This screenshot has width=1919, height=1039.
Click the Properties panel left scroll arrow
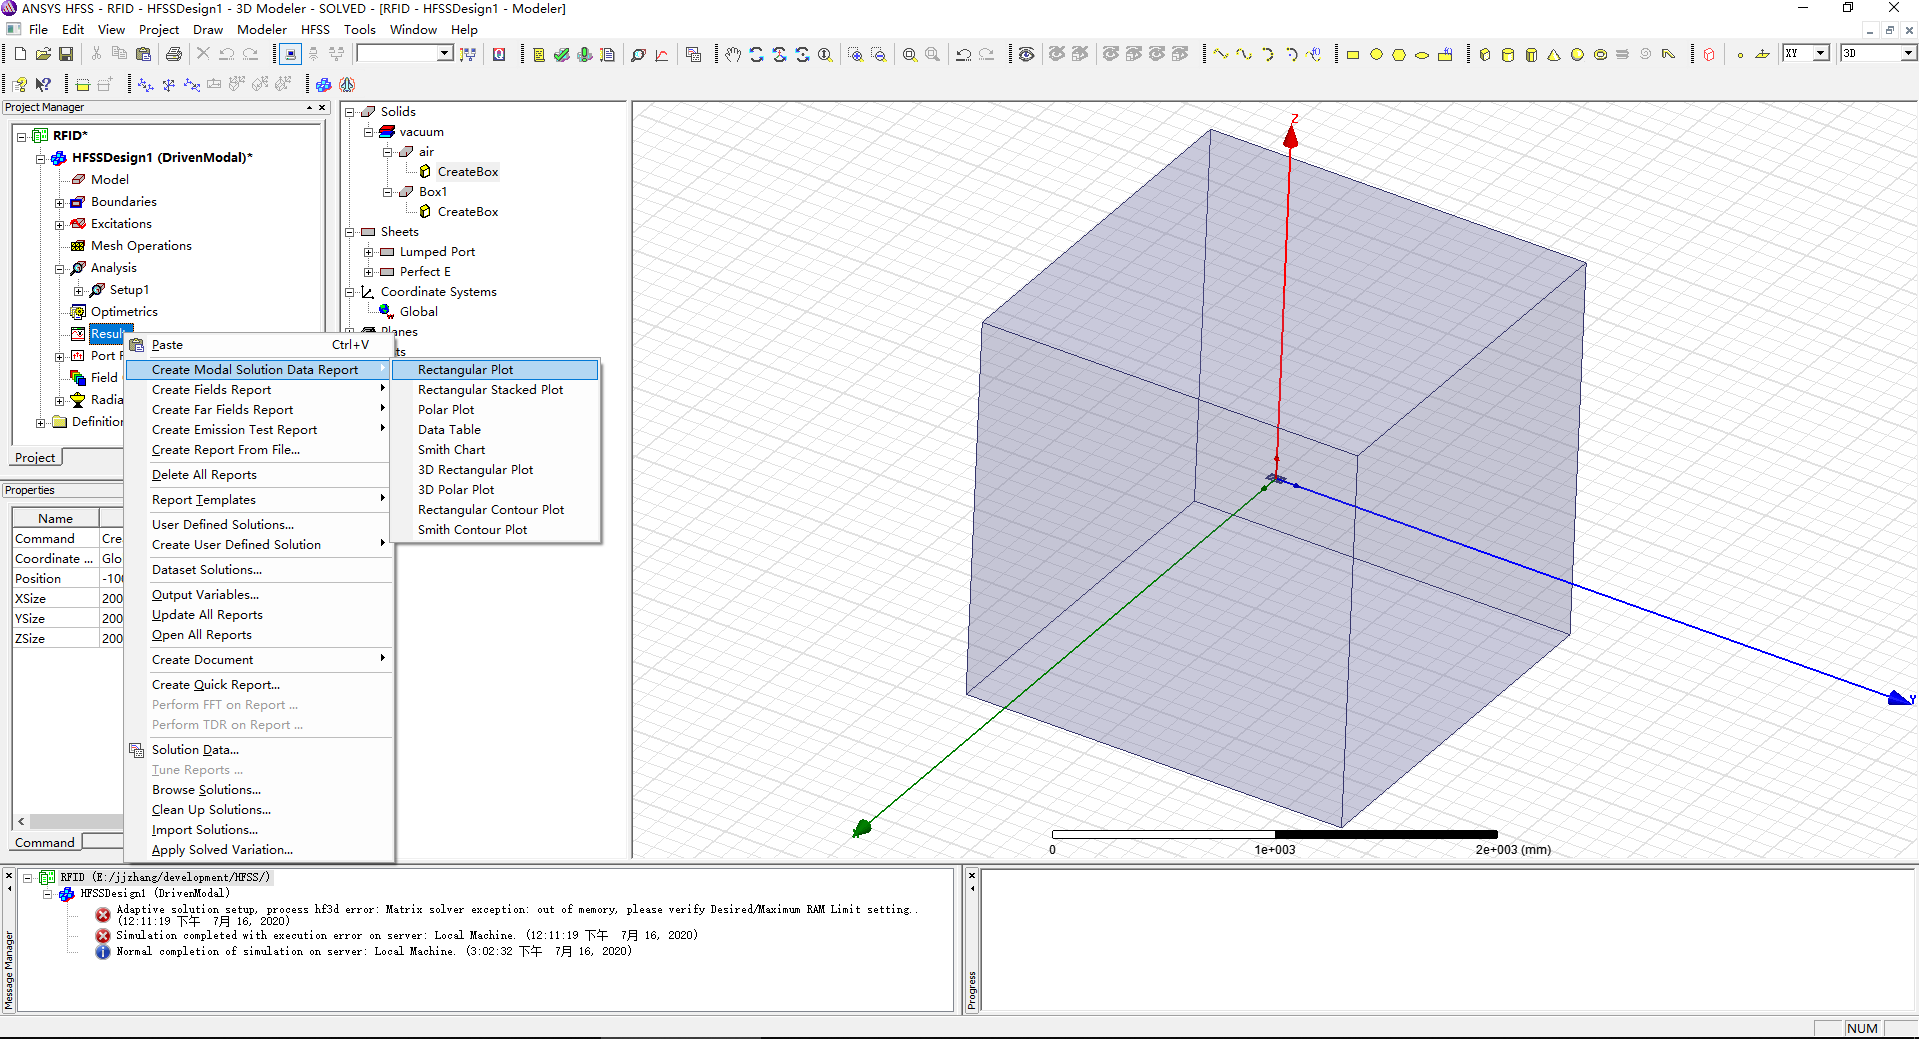tap(21, 821)
